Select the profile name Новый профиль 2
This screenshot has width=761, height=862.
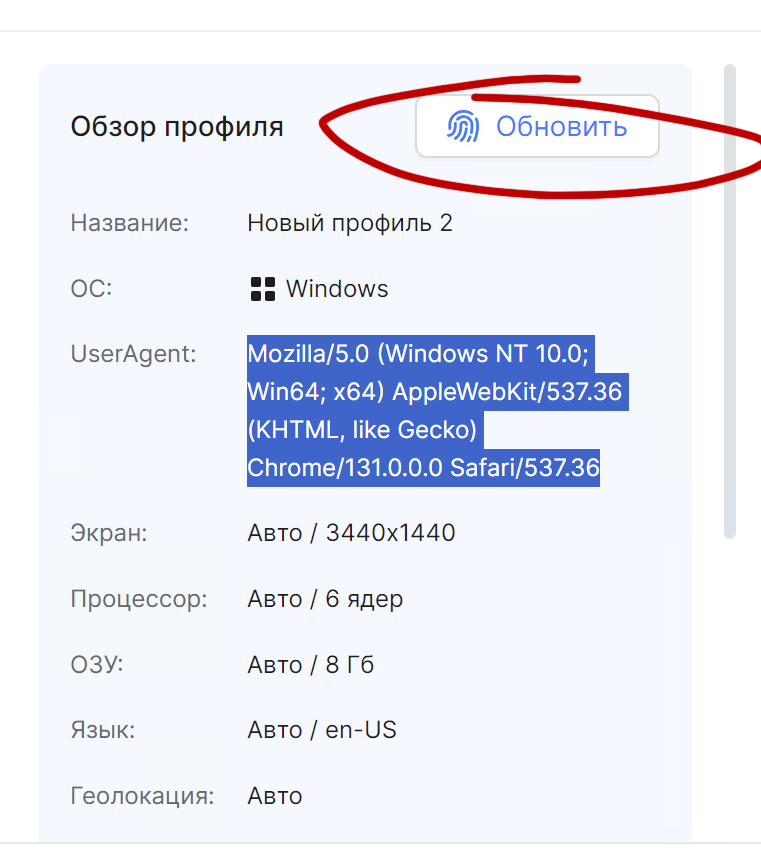pos(350,223)
